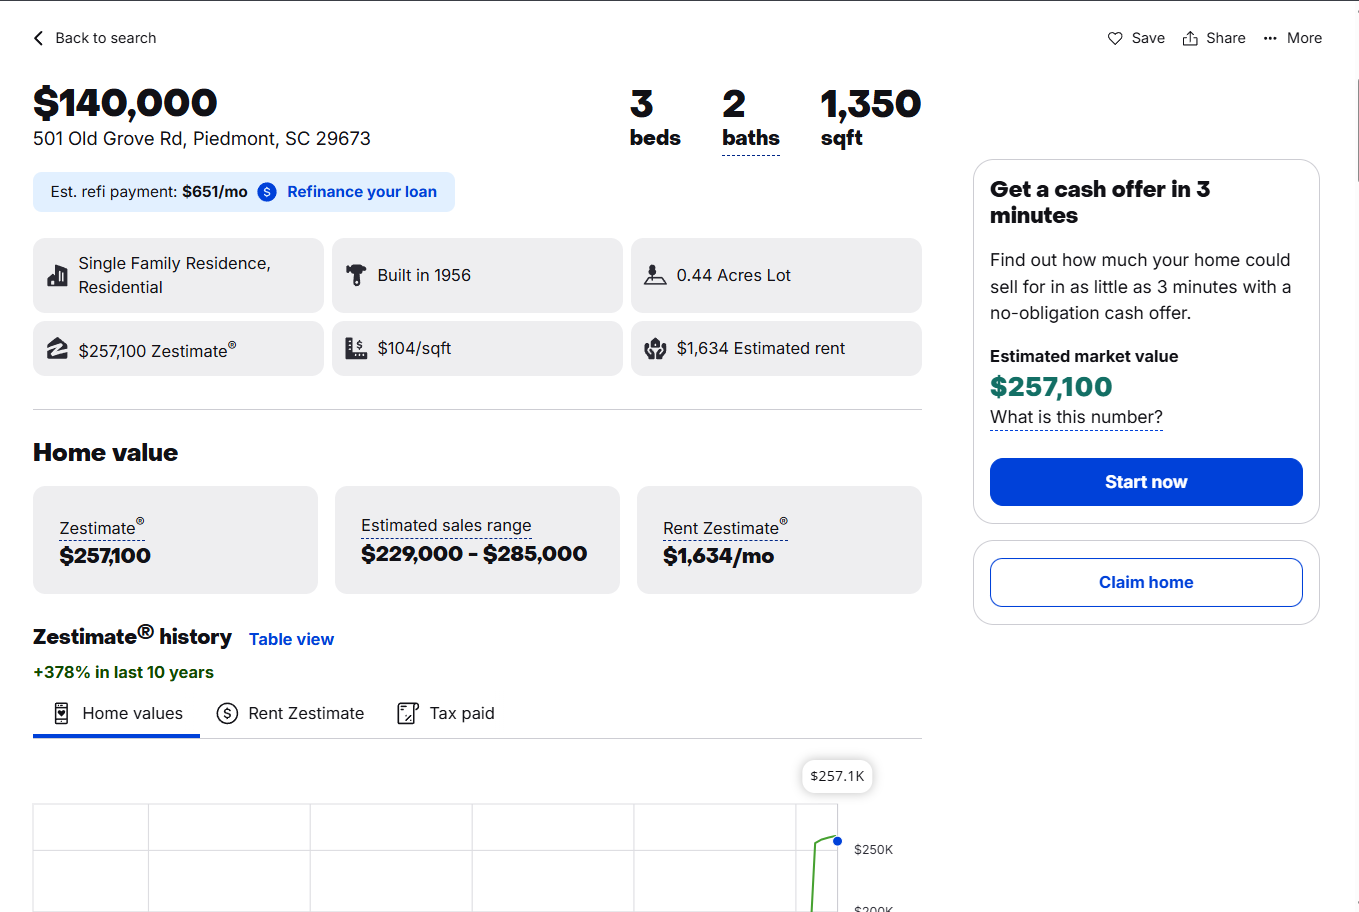The height and width of the screenshot is (912, 1359).
Task: Click the address 501 Old Grove Rd
Action: 202,139
